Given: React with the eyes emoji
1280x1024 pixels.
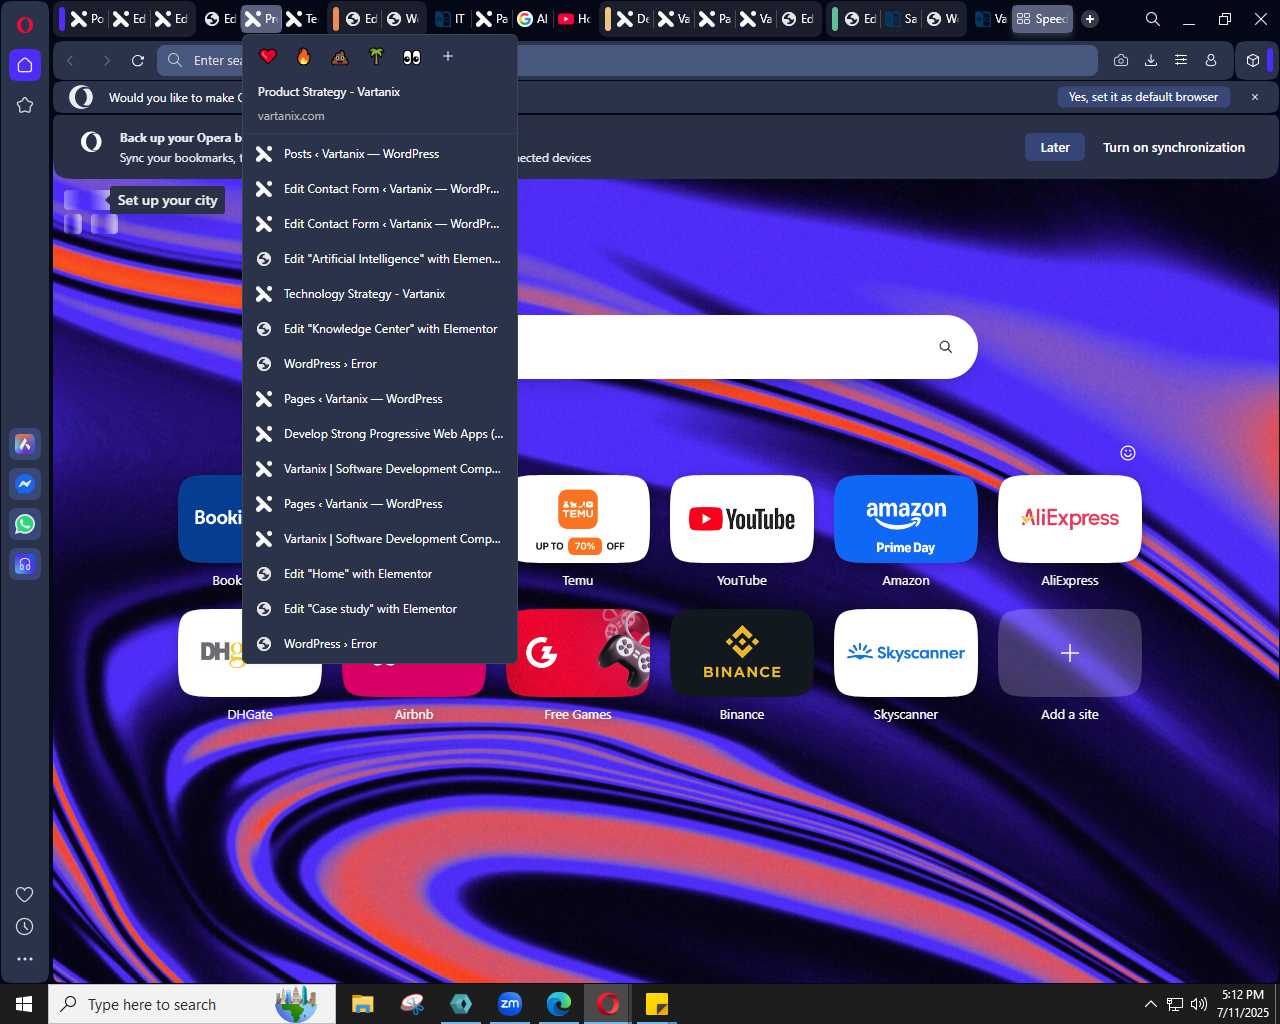Looking at the screenshot, I should [412, 57].
